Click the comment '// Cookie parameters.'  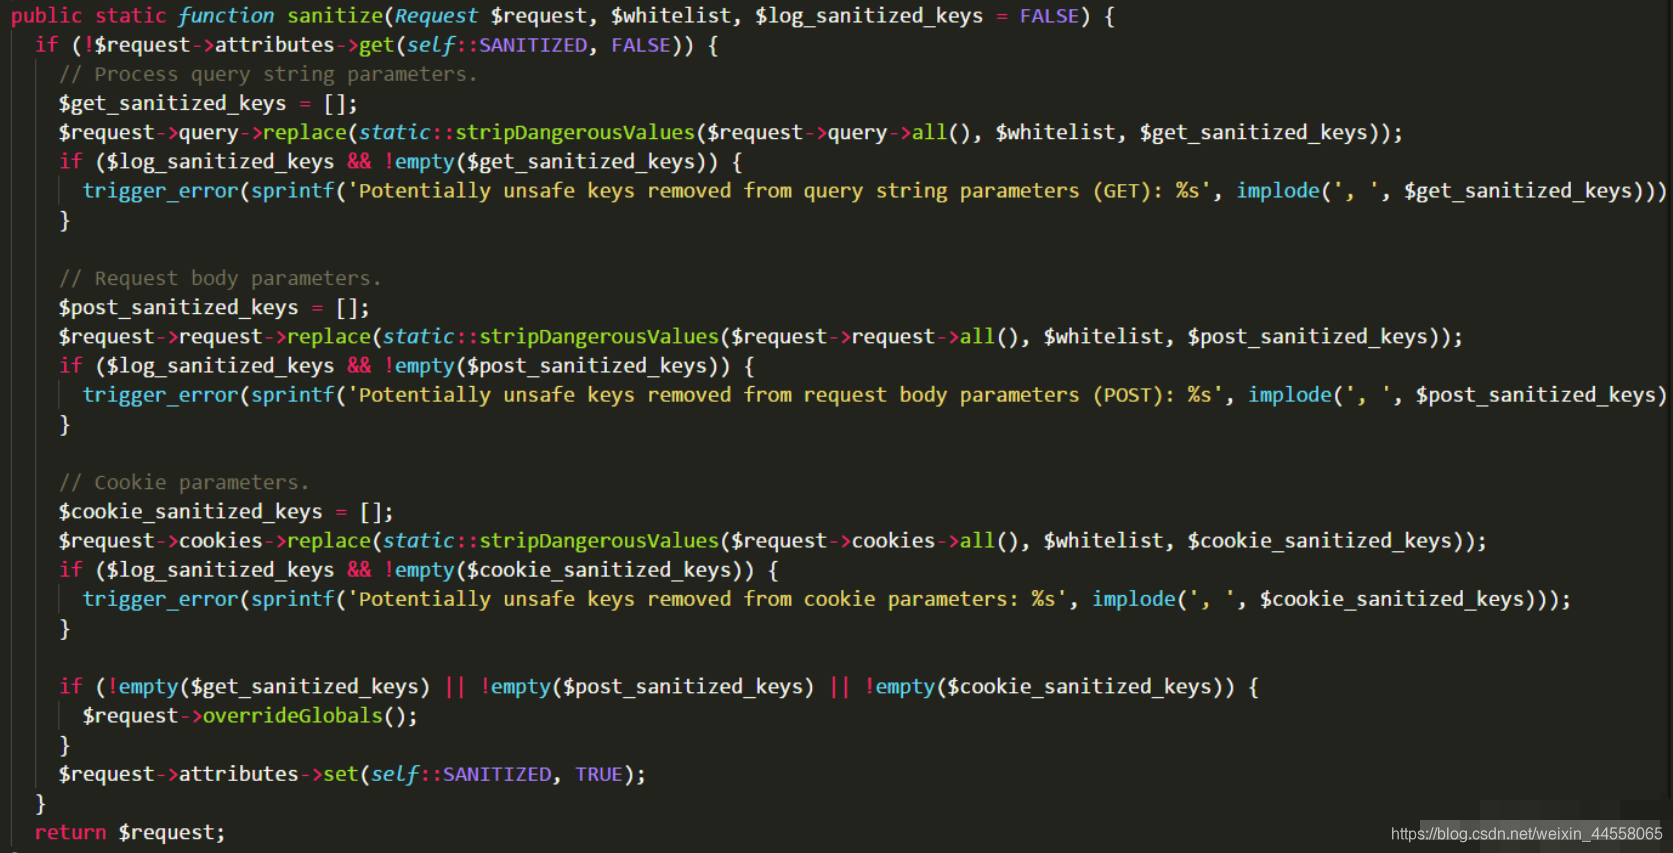[183, 482]
